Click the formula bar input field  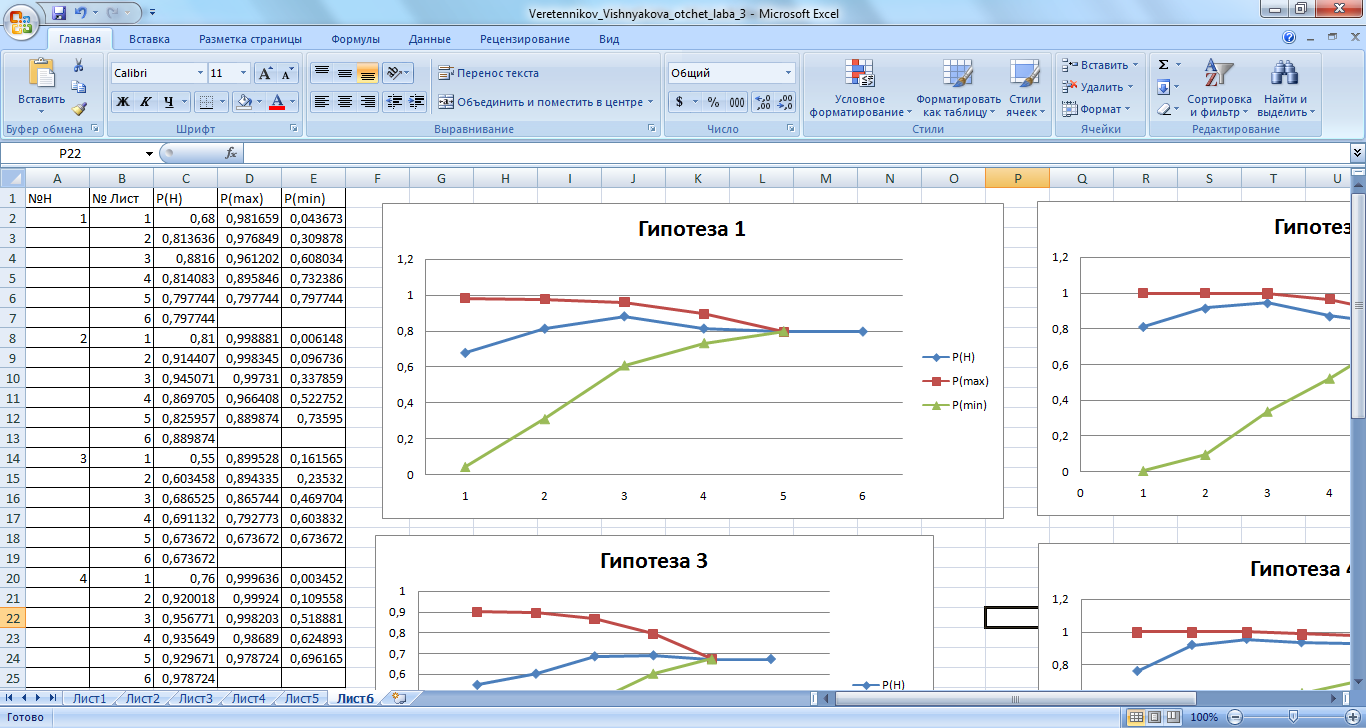point(790,153)
